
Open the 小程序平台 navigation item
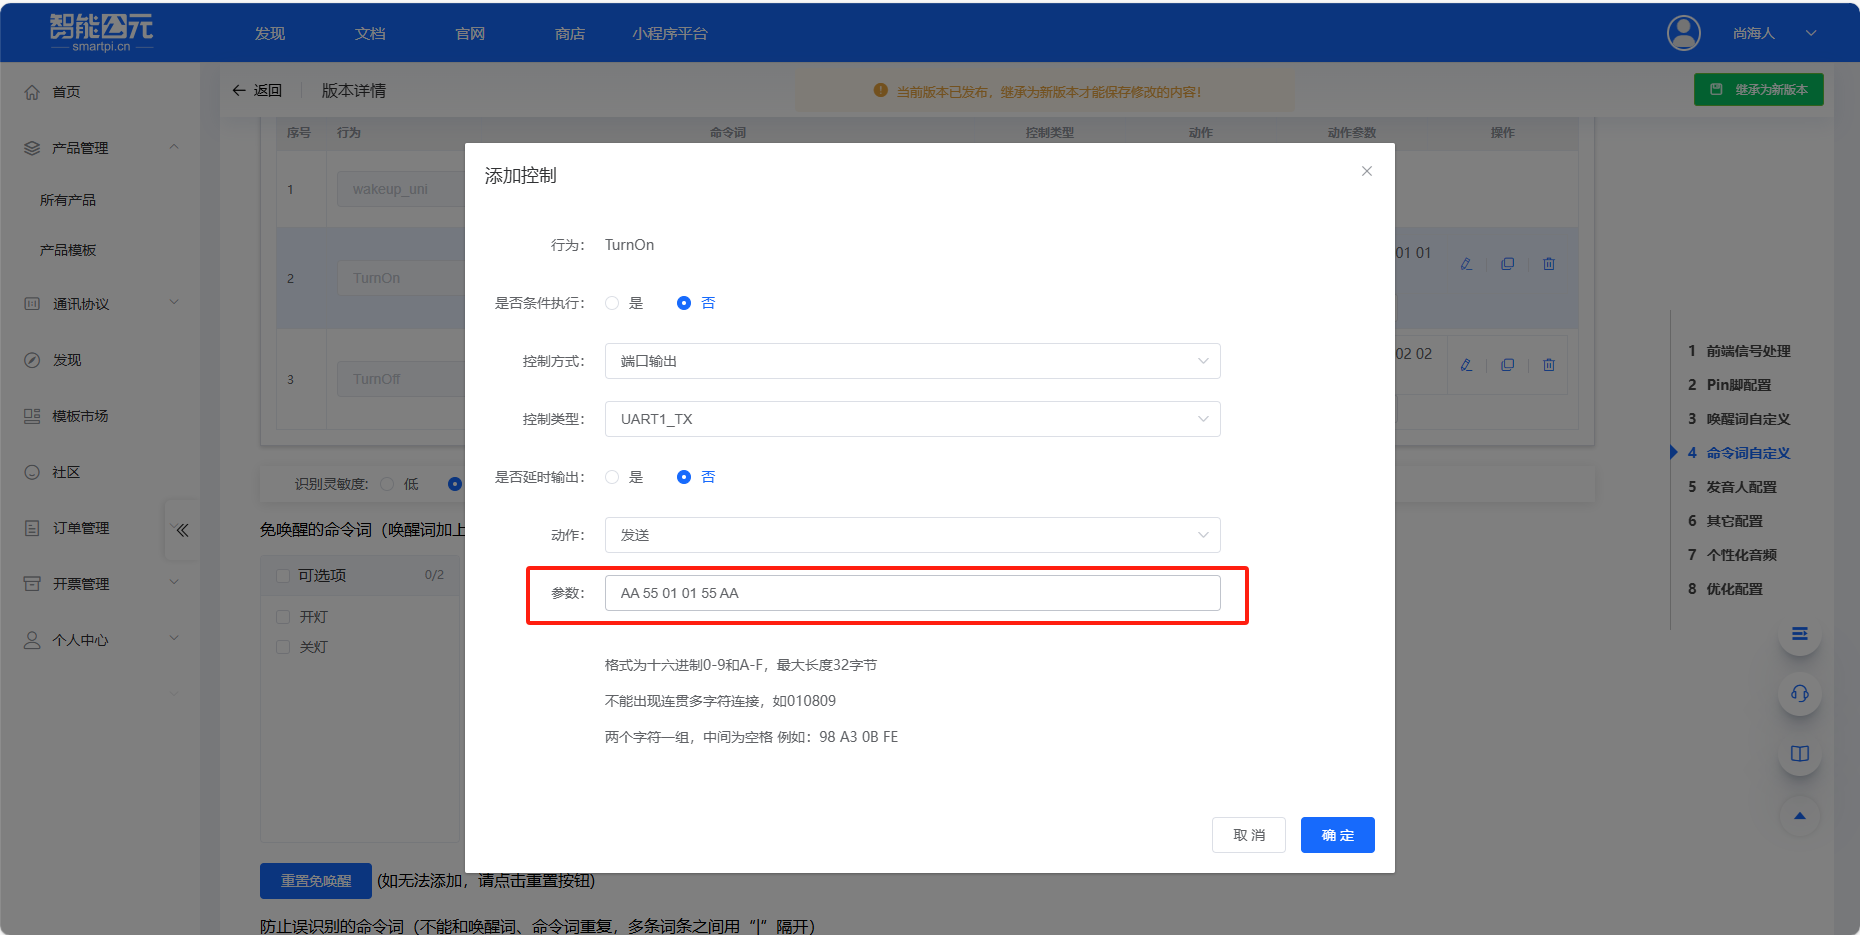[670, 33]
